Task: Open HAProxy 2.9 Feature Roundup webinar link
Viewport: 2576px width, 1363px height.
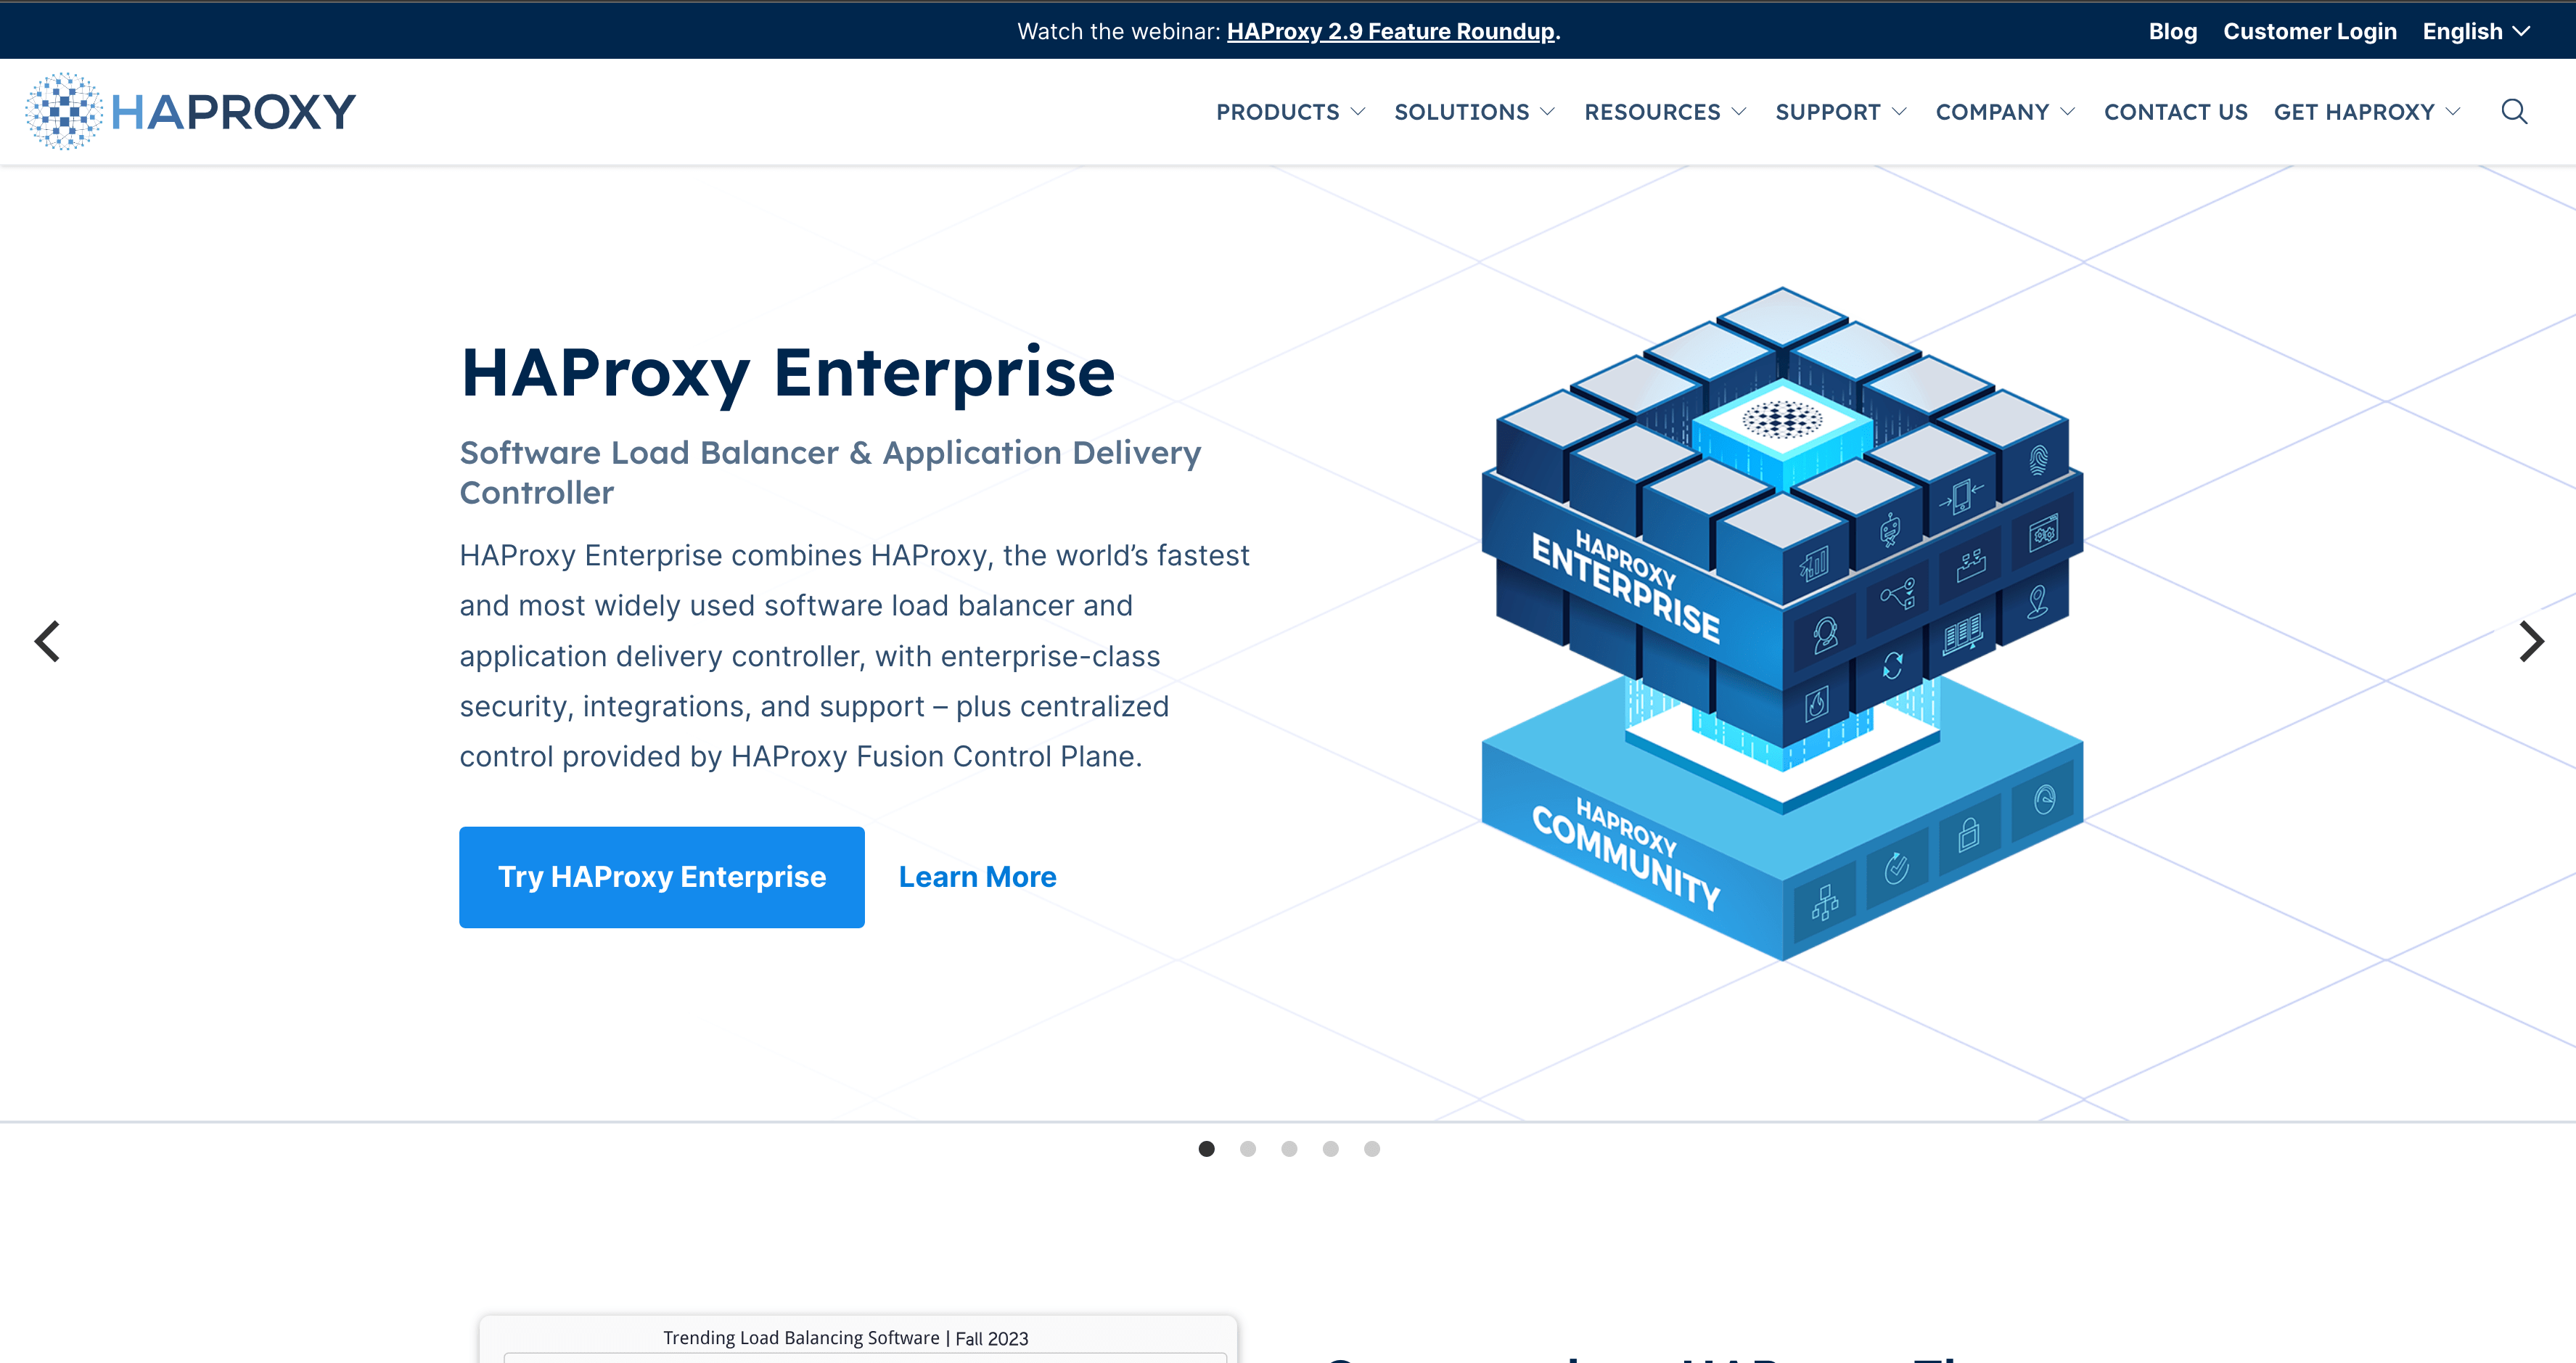Action: pyautogui.click(x=1390, y=31)
